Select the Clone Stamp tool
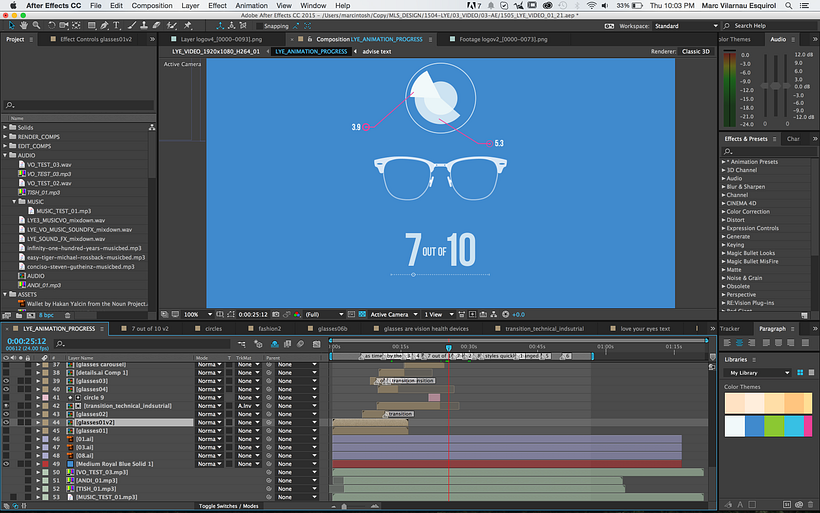The width and height of the screenshot is (820, 513). [x=144, y=26]
